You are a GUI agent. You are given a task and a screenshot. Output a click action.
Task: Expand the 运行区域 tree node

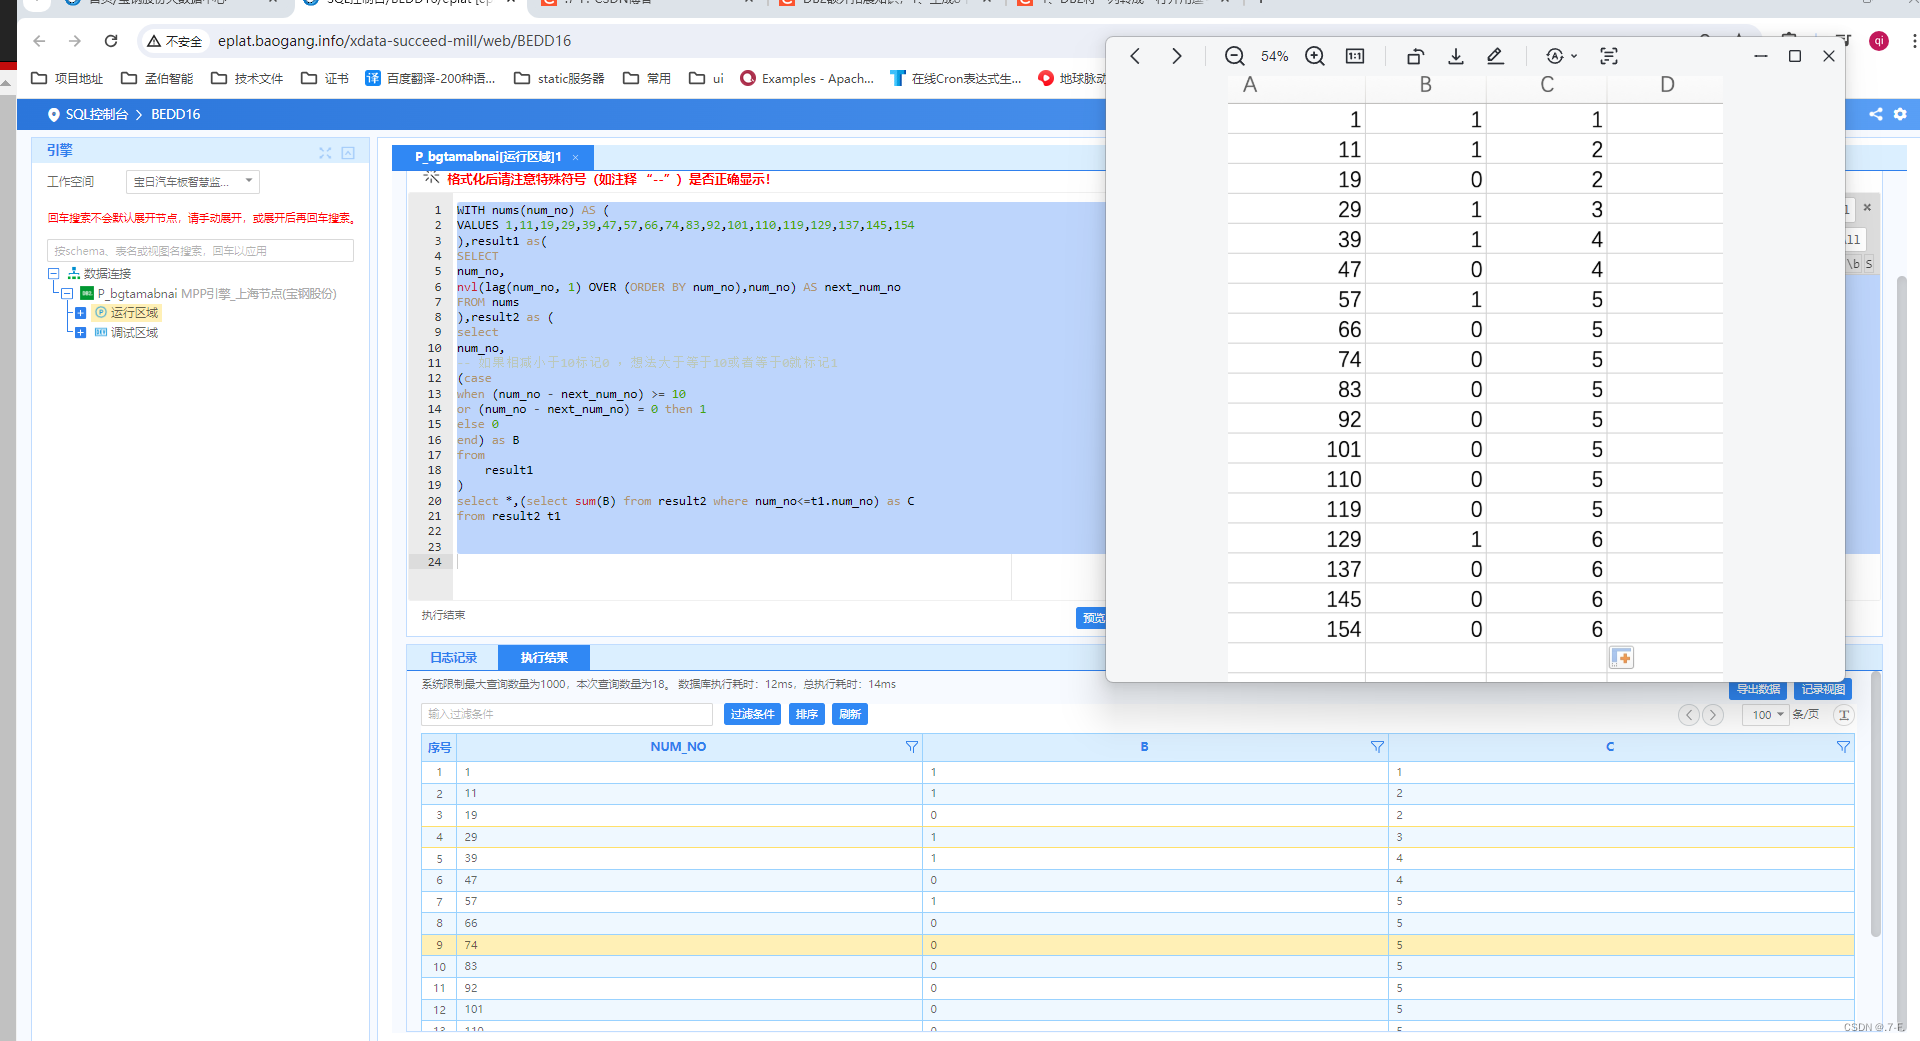tap(80, 313)
